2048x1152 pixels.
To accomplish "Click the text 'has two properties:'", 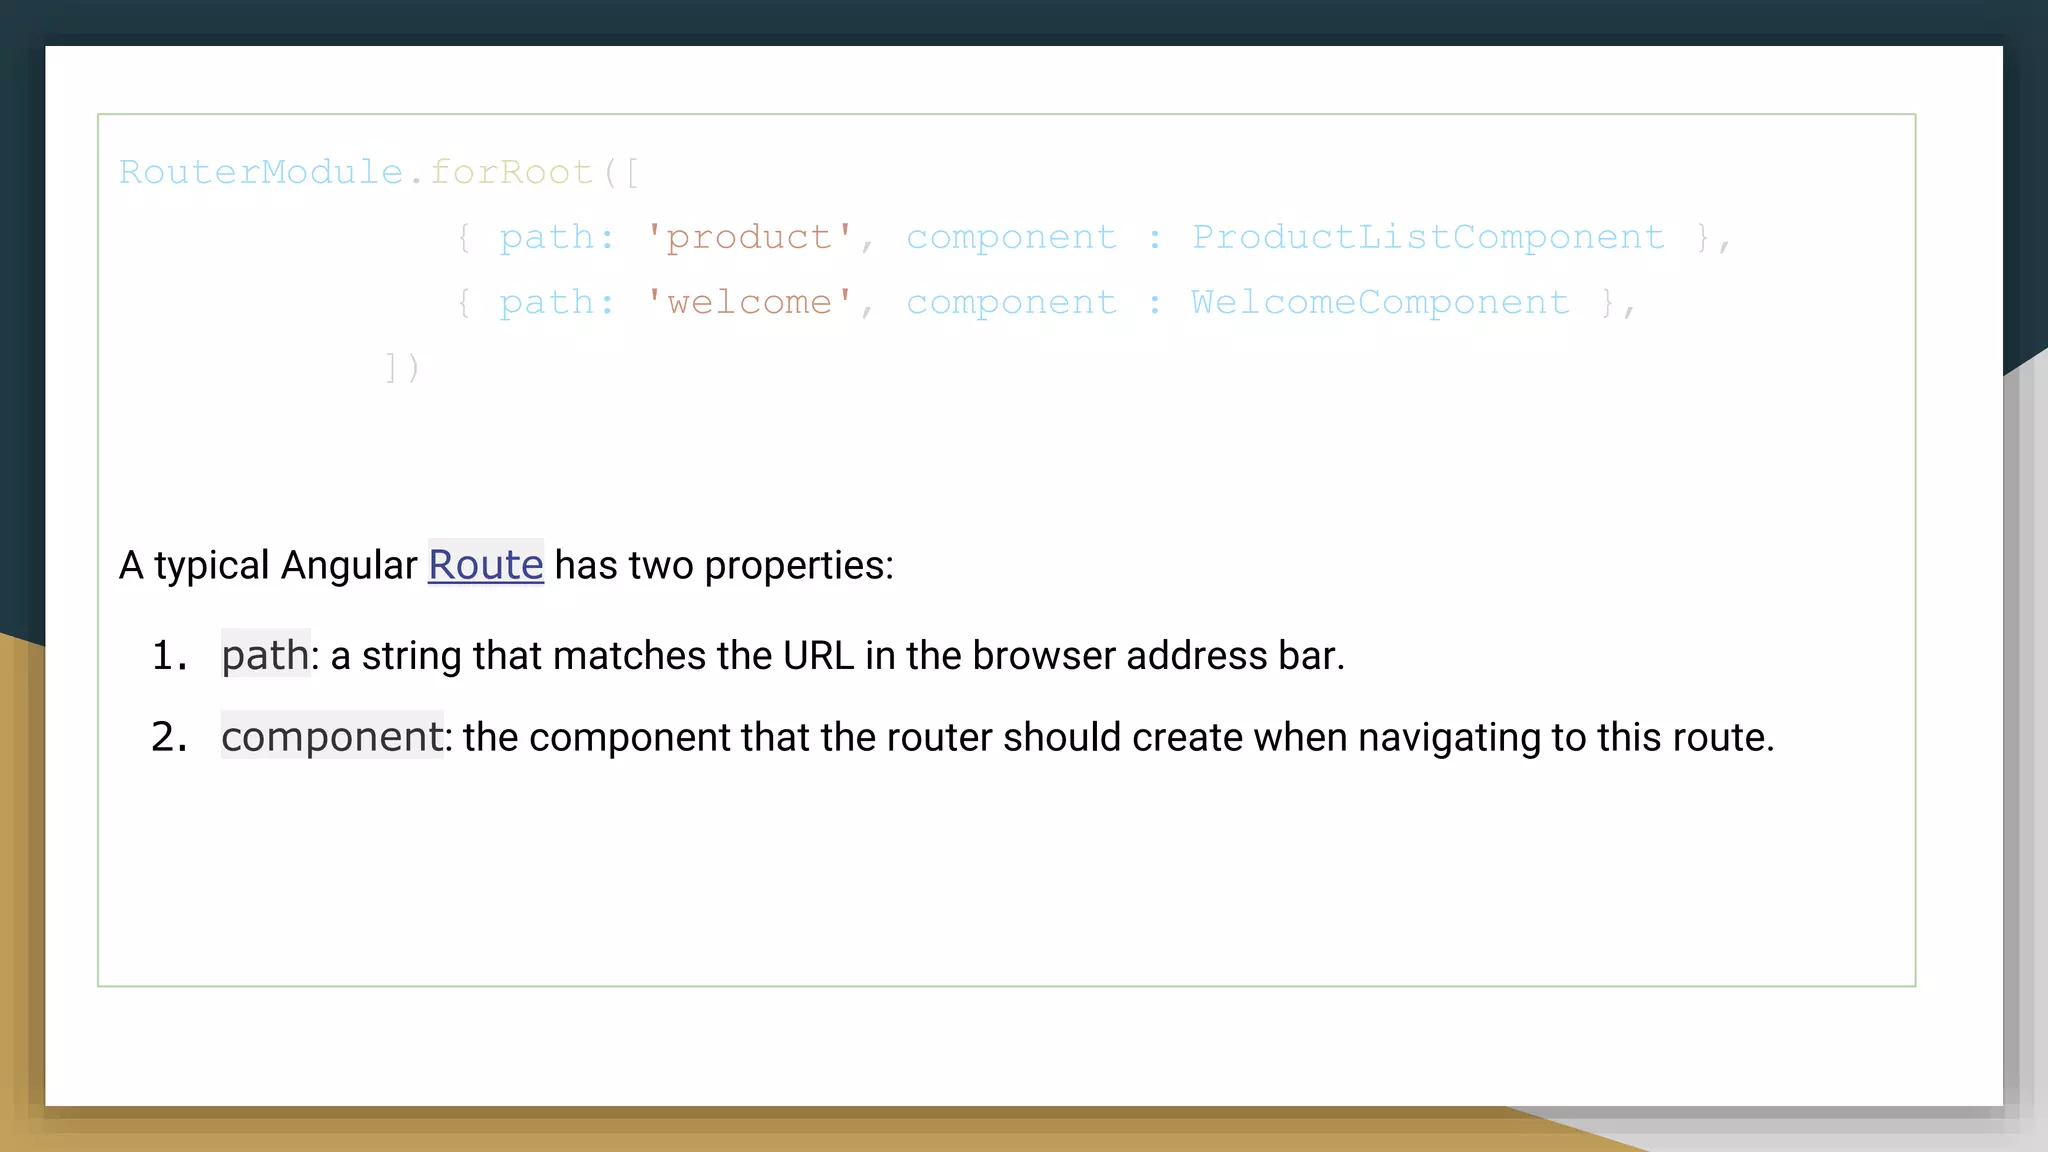I will point(724,565).
